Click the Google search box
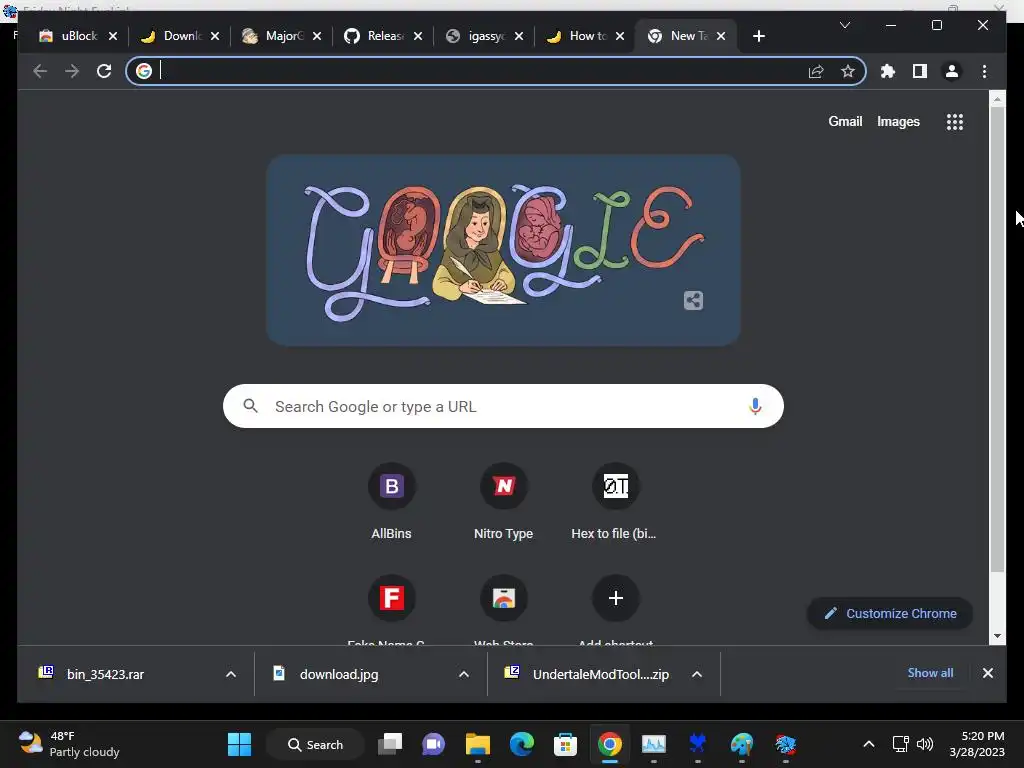The height and width of the screenshot is (768, 1024). coord(503,406)
